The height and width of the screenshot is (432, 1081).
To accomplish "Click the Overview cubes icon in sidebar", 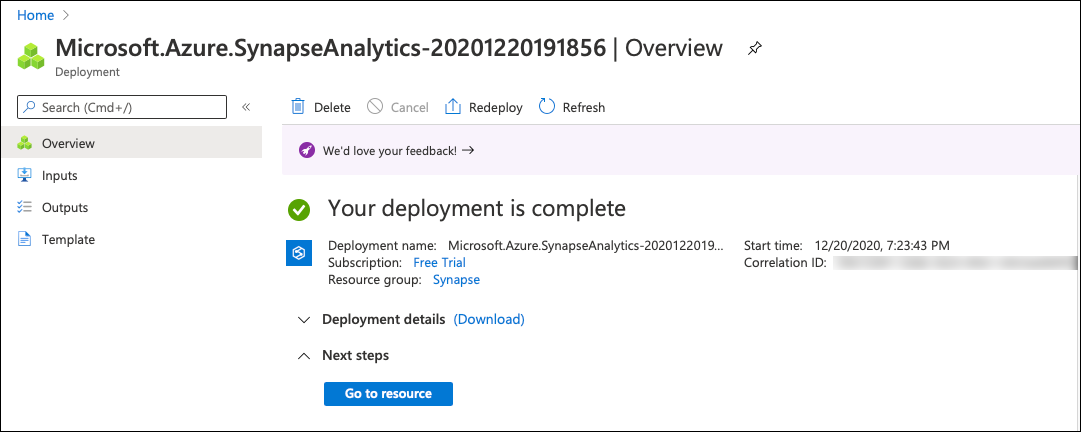I will 25,143.
